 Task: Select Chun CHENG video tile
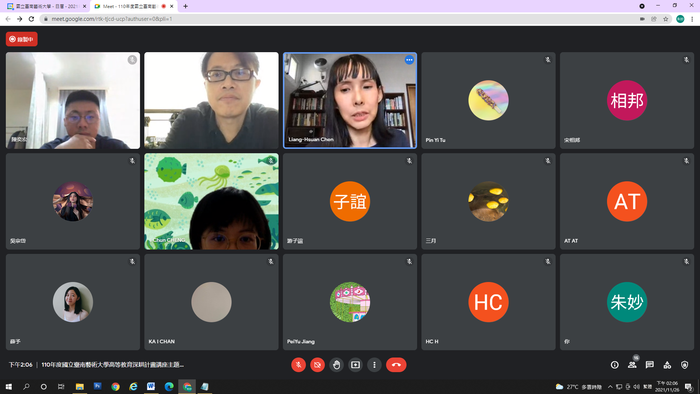[212, 201]
